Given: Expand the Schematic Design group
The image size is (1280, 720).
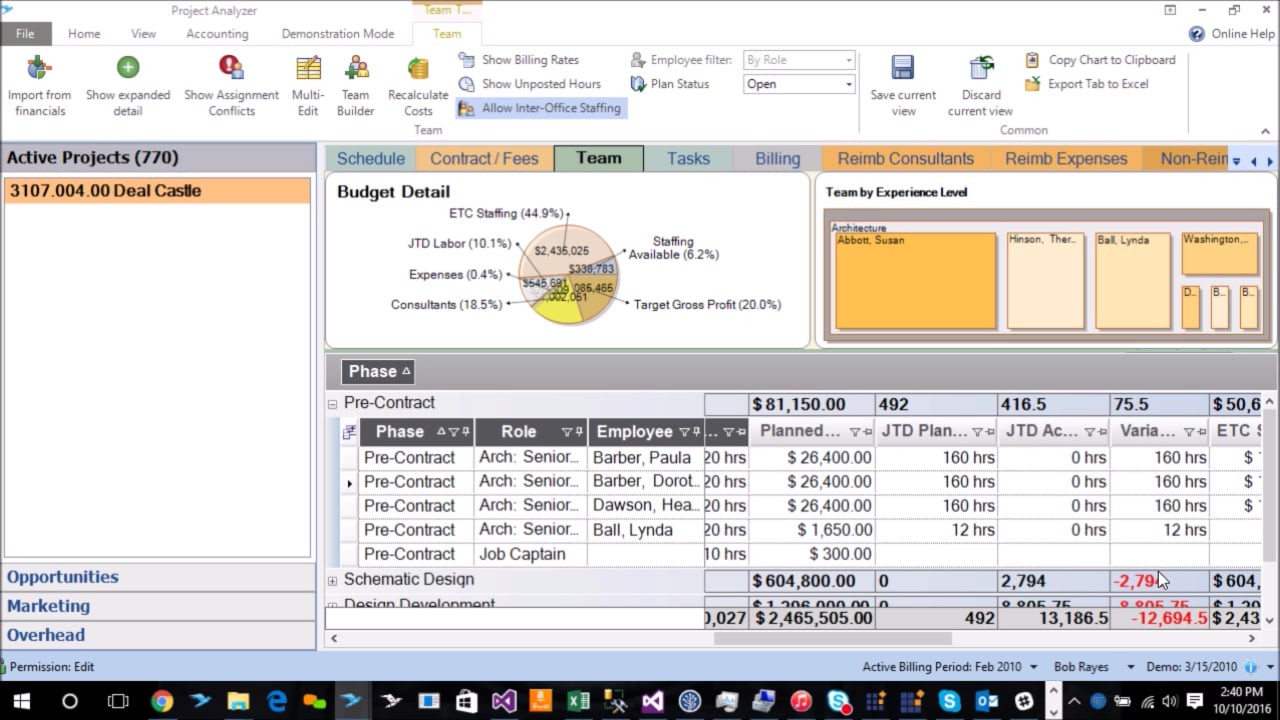Looking at the screenshot, I should 333,580.
